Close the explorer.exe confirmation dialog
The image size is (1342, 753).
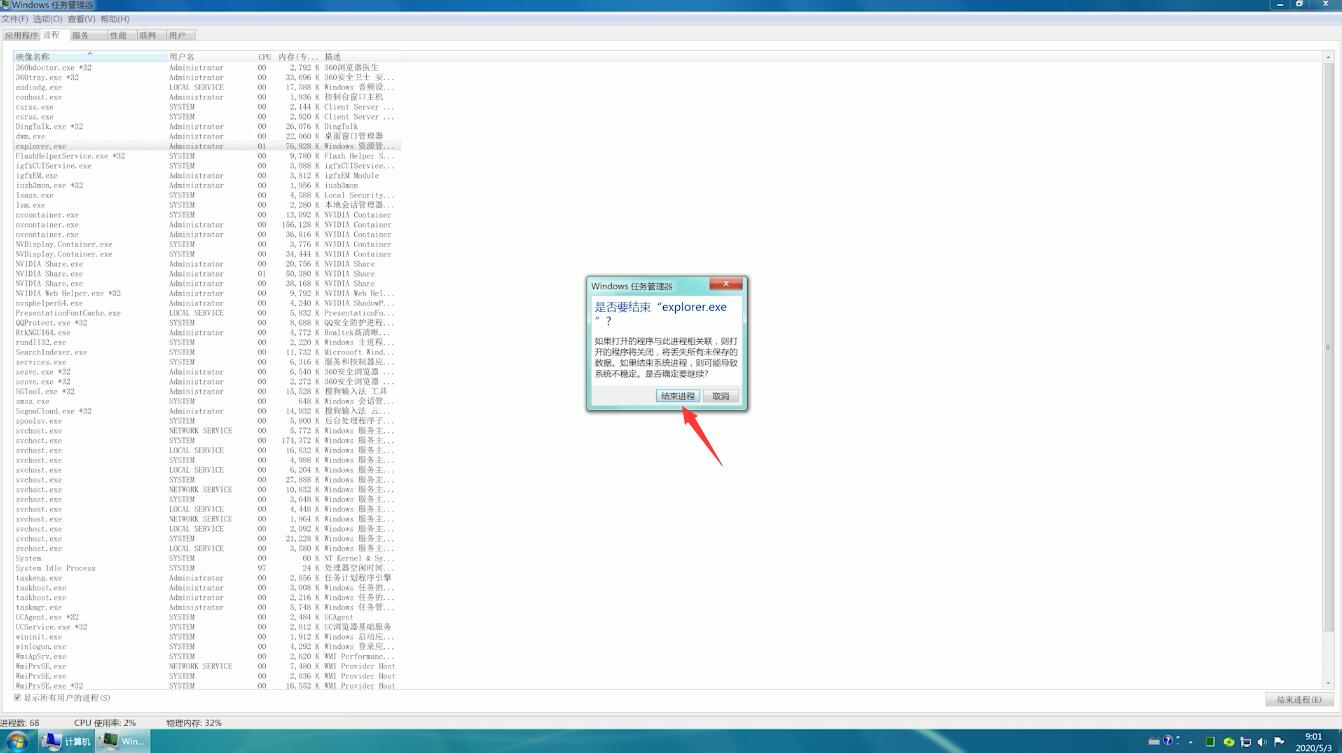(x=726, y=284)
